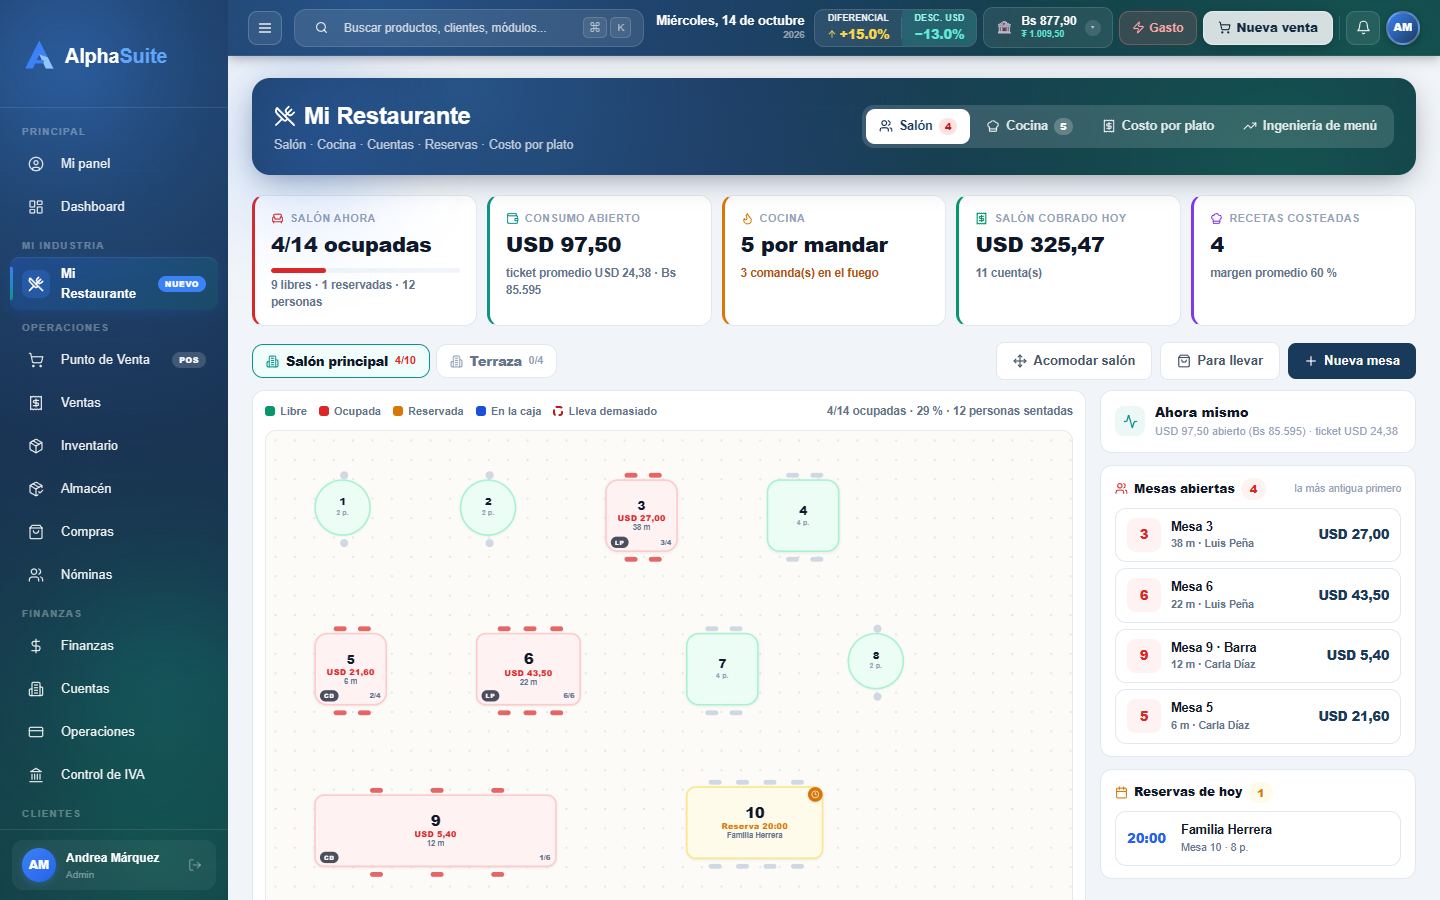
Task: Select free table 1 on the floor plan
Action: pyautogui.click(x=343, y=508)
